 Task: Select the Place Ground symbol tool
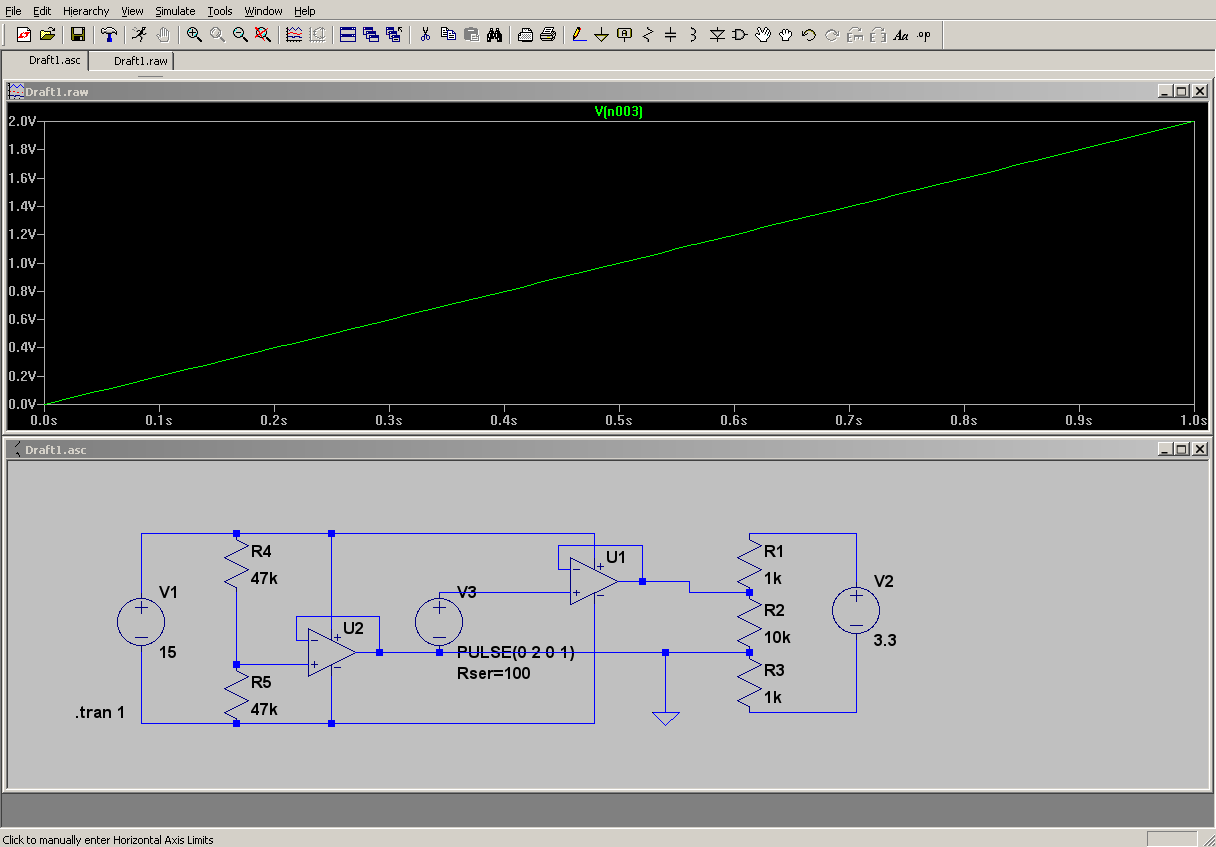(601, 35)
